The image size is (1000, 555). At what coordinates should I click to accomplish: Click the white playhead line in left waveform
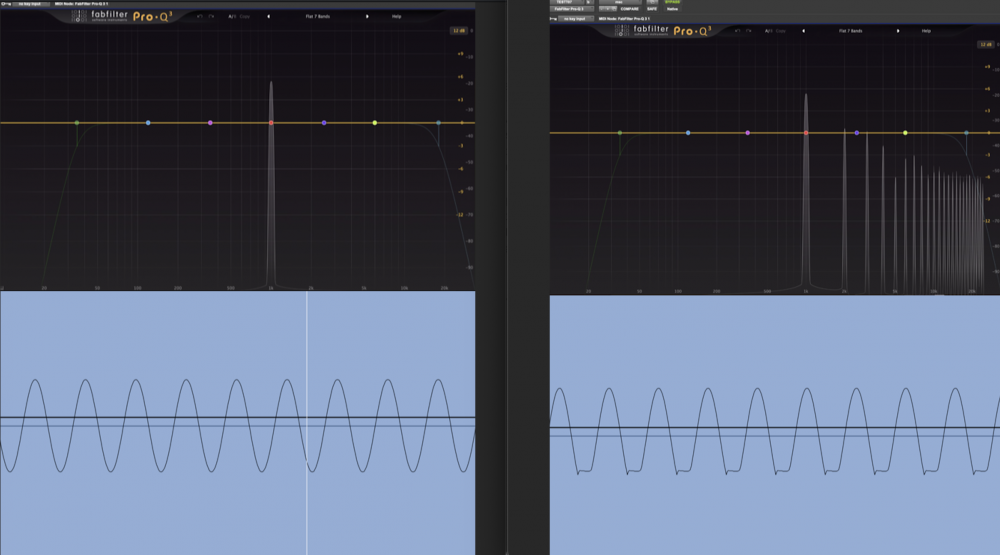307,422
